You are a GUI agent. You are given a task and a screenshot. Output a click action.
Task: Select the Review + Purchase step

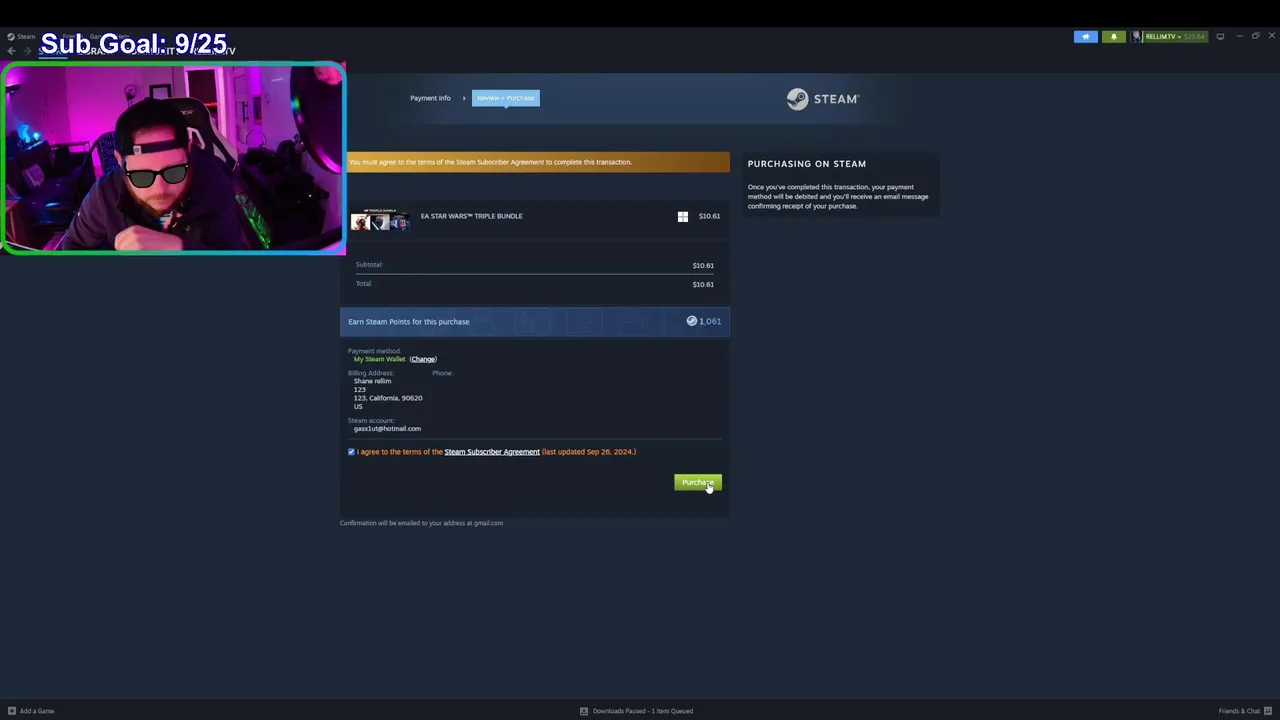coord(505,98)
